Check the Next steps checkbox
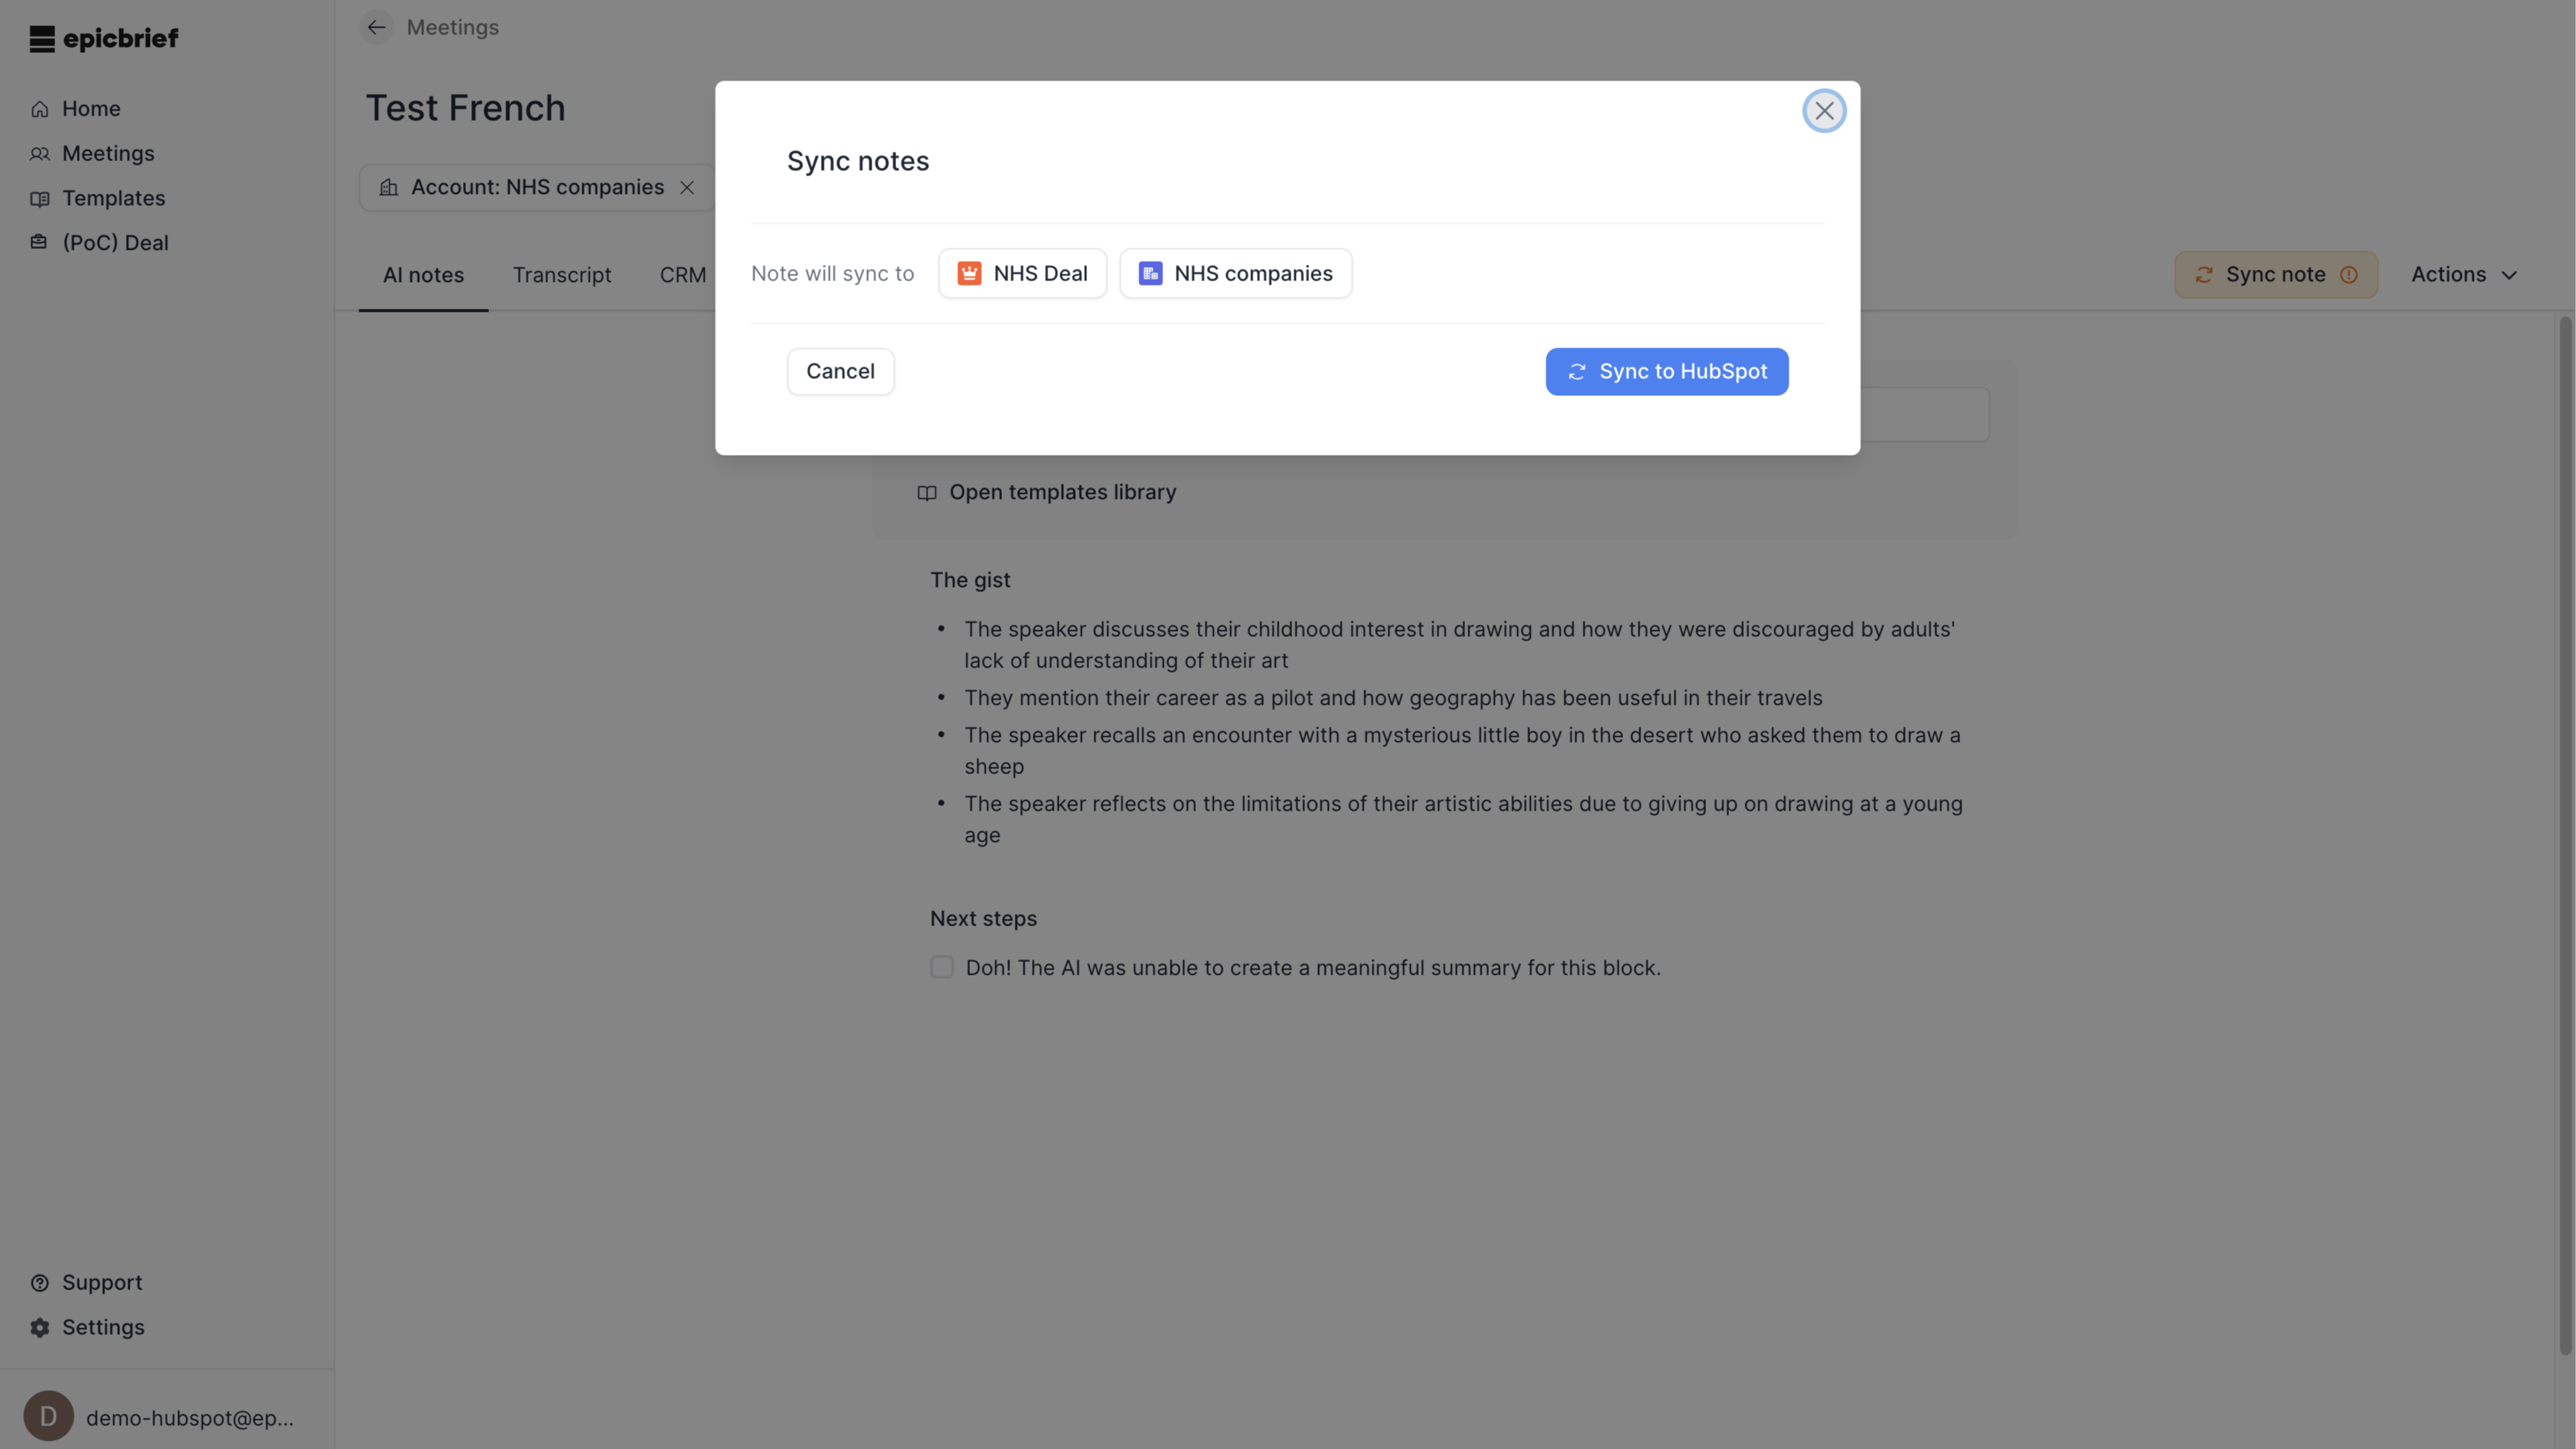 click(942, 967)
